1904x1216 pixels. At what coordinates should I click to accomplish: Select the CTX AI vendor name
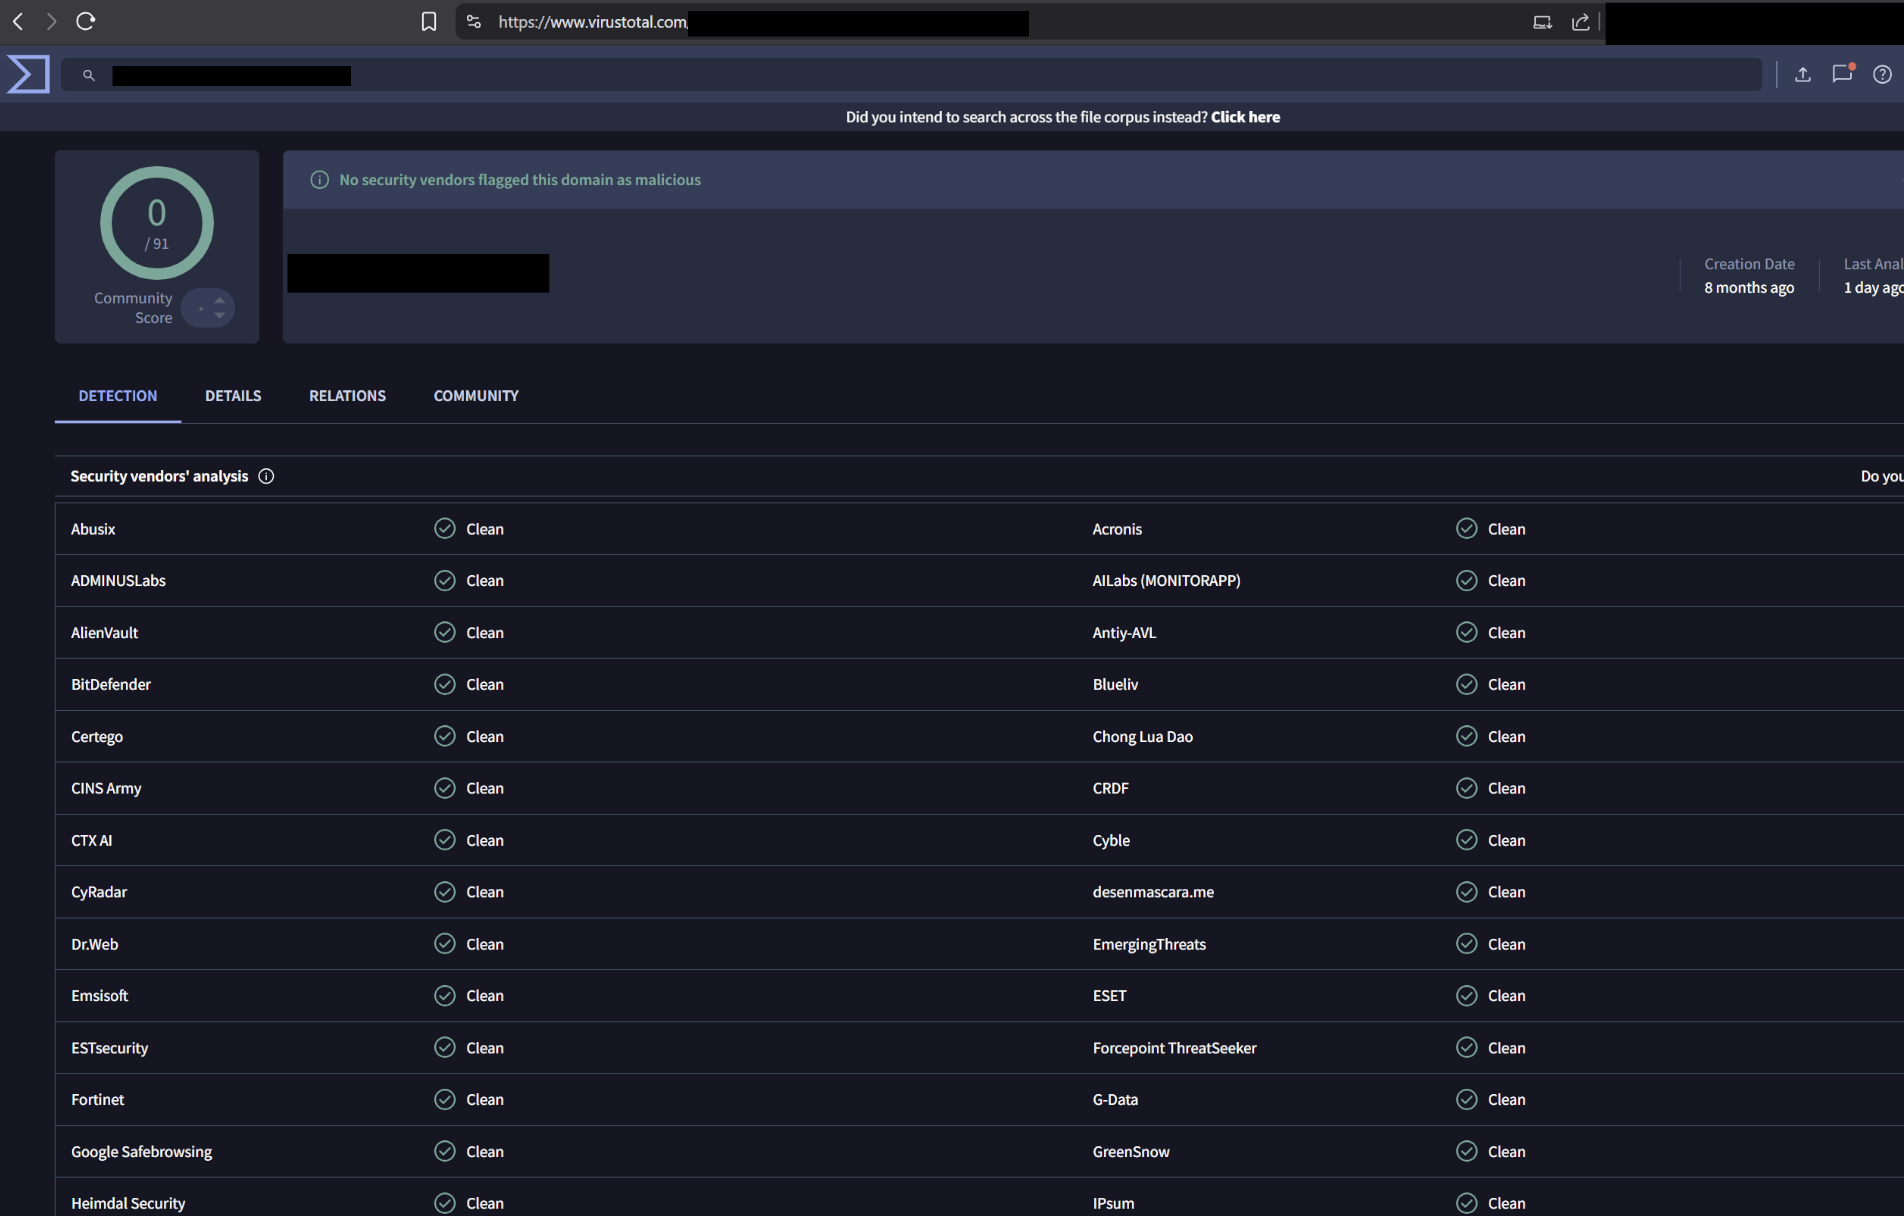(x=91, y=840)
